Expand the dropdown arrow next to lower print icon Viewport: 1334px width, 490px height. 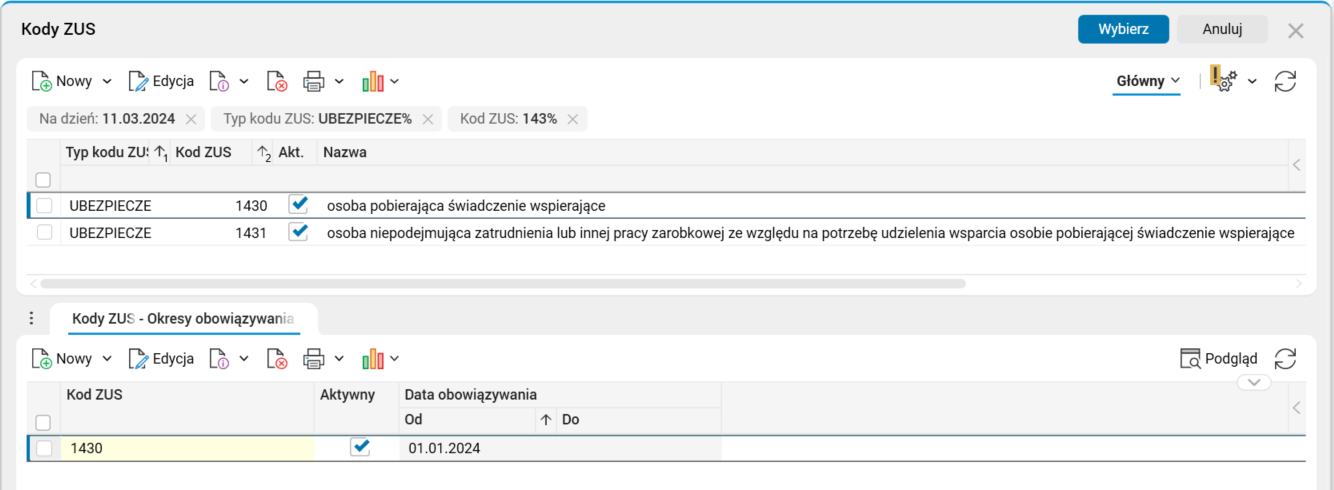339,359
